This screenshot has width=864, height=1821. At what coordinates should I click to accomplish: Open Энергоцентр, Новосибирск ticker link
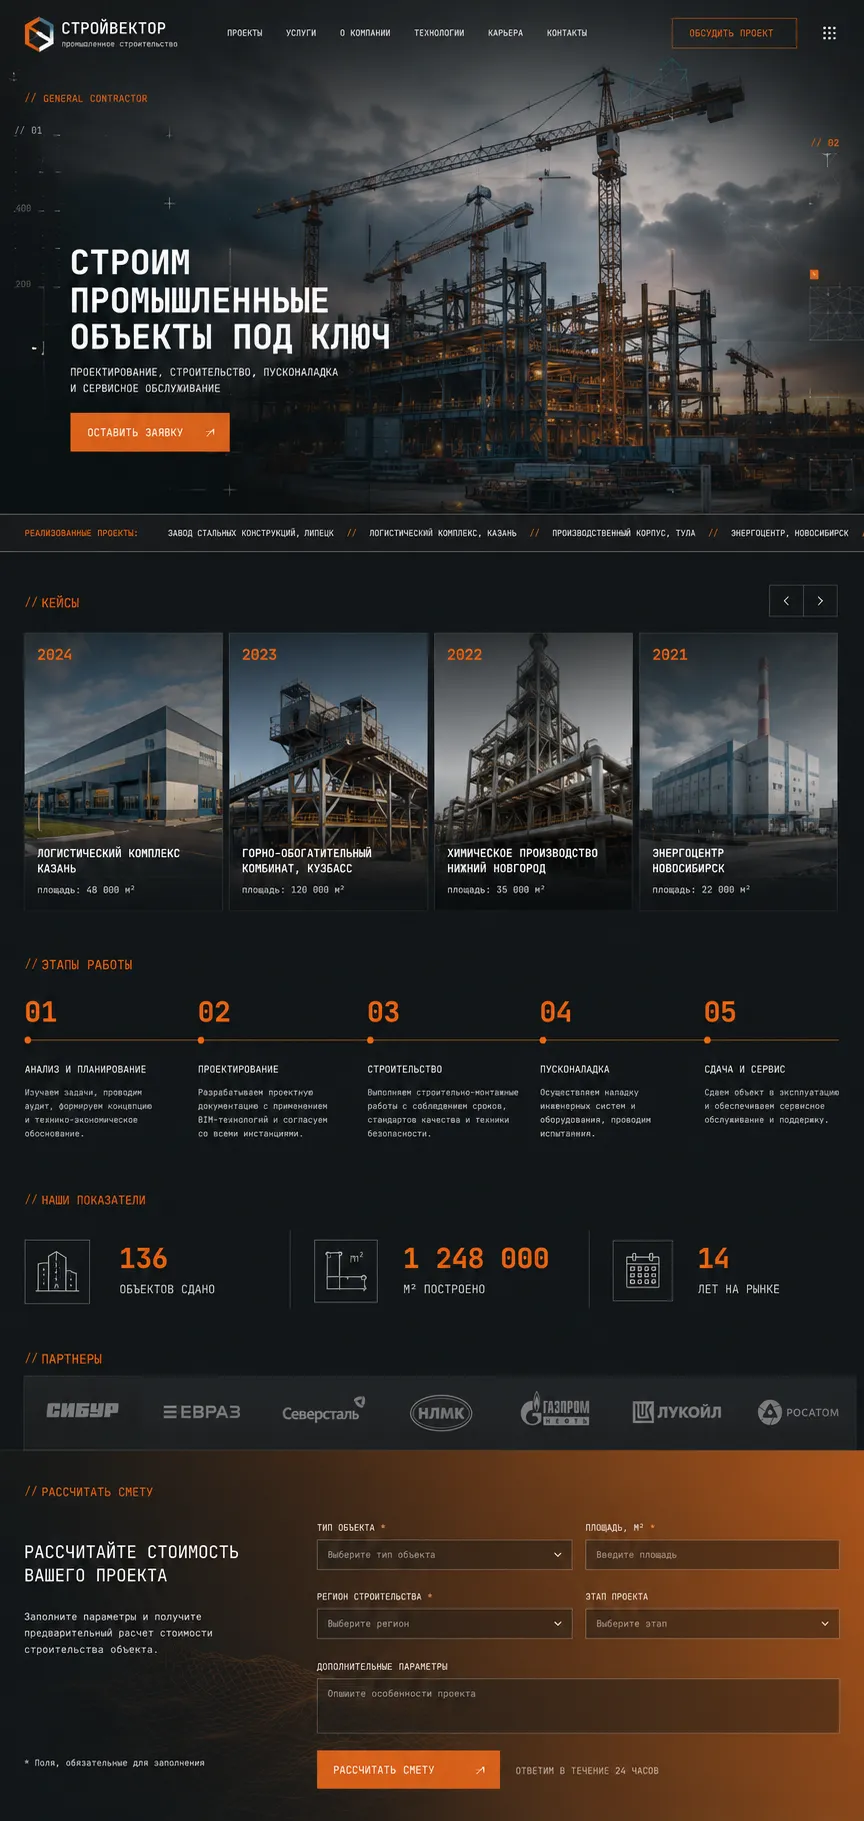coord(790,533)
